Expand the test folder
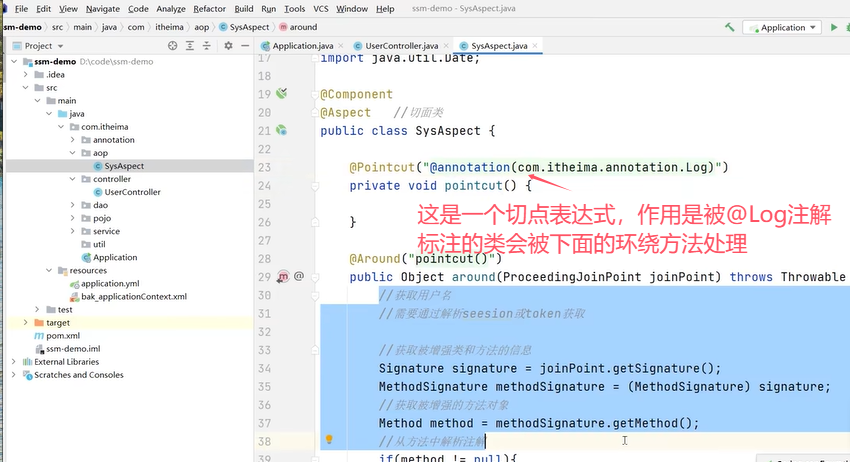The width and height of the screenshot is (850, 462). pyautogui.click(x=37, y=310)
